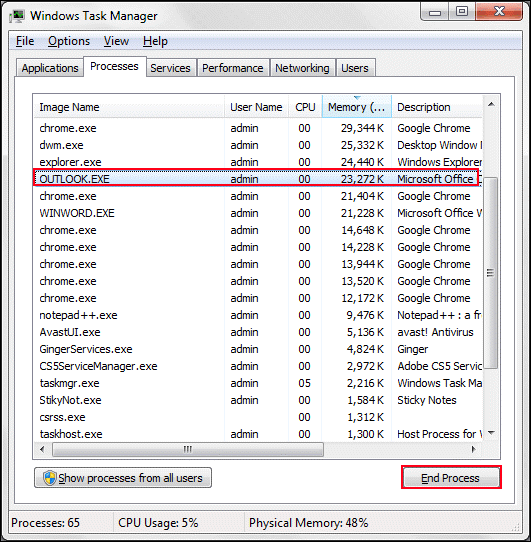Click Show processes from all users

click(x=123, y=478)
